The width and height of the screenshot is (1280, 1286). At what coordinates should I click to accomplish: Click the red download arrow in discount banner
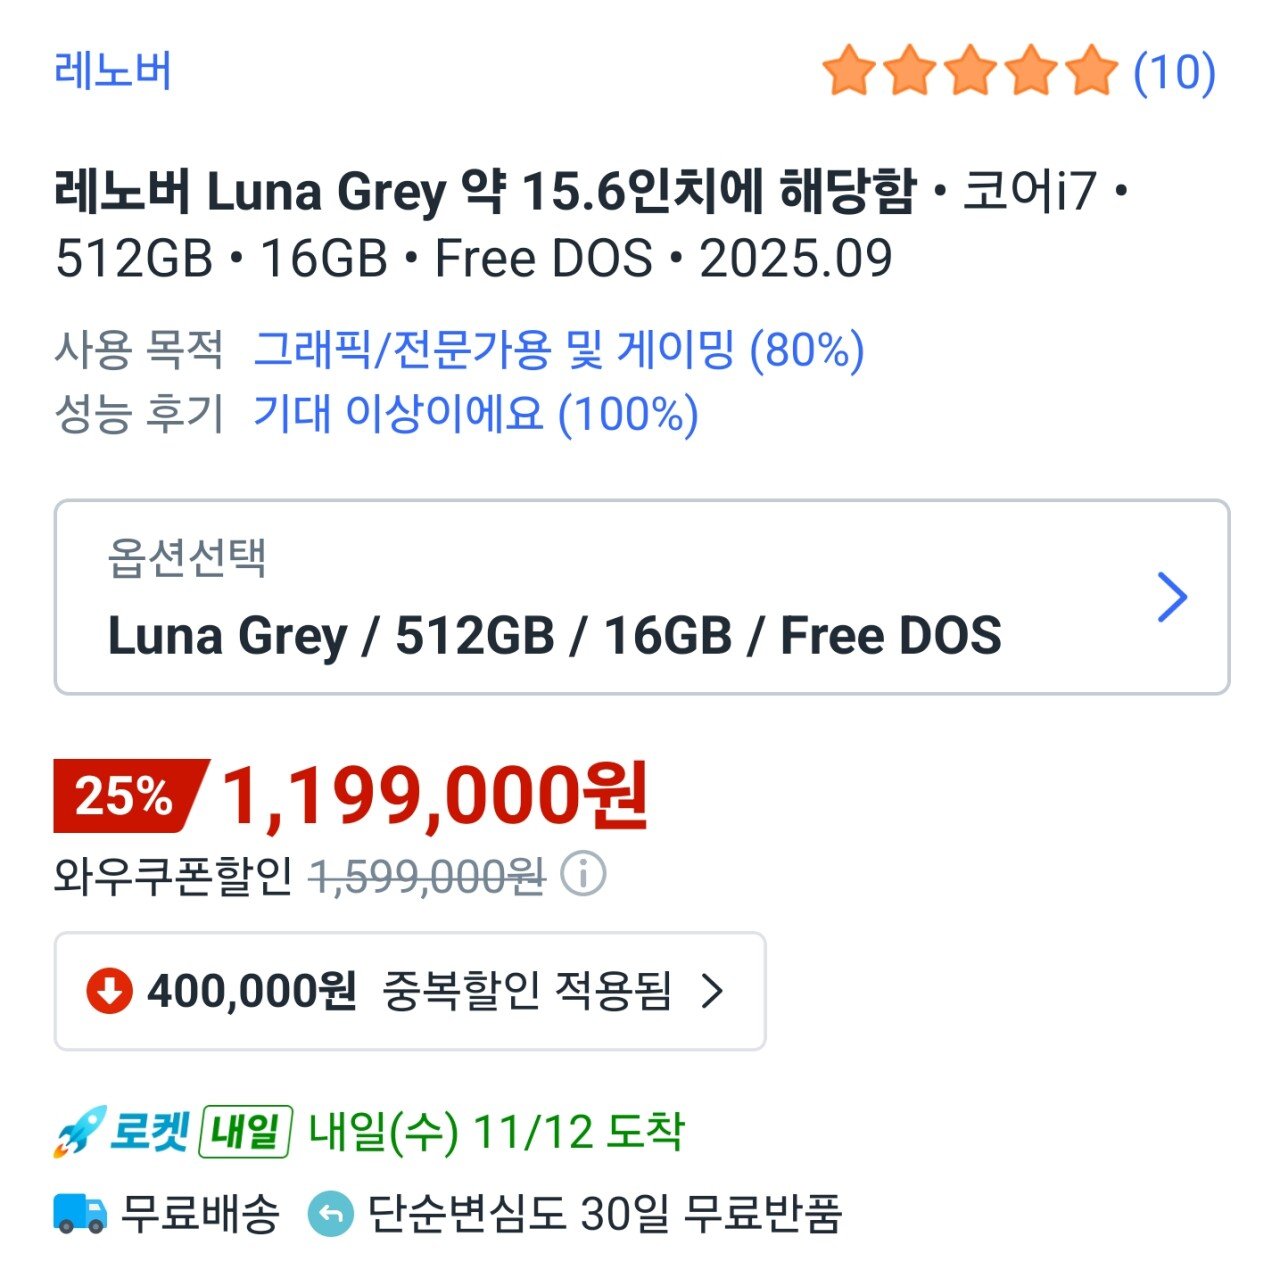pos(110,990)
